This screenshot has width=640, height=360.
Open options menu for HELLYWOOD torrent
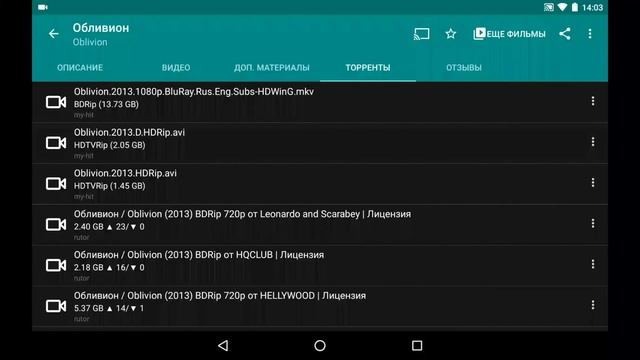pos(593,305)
